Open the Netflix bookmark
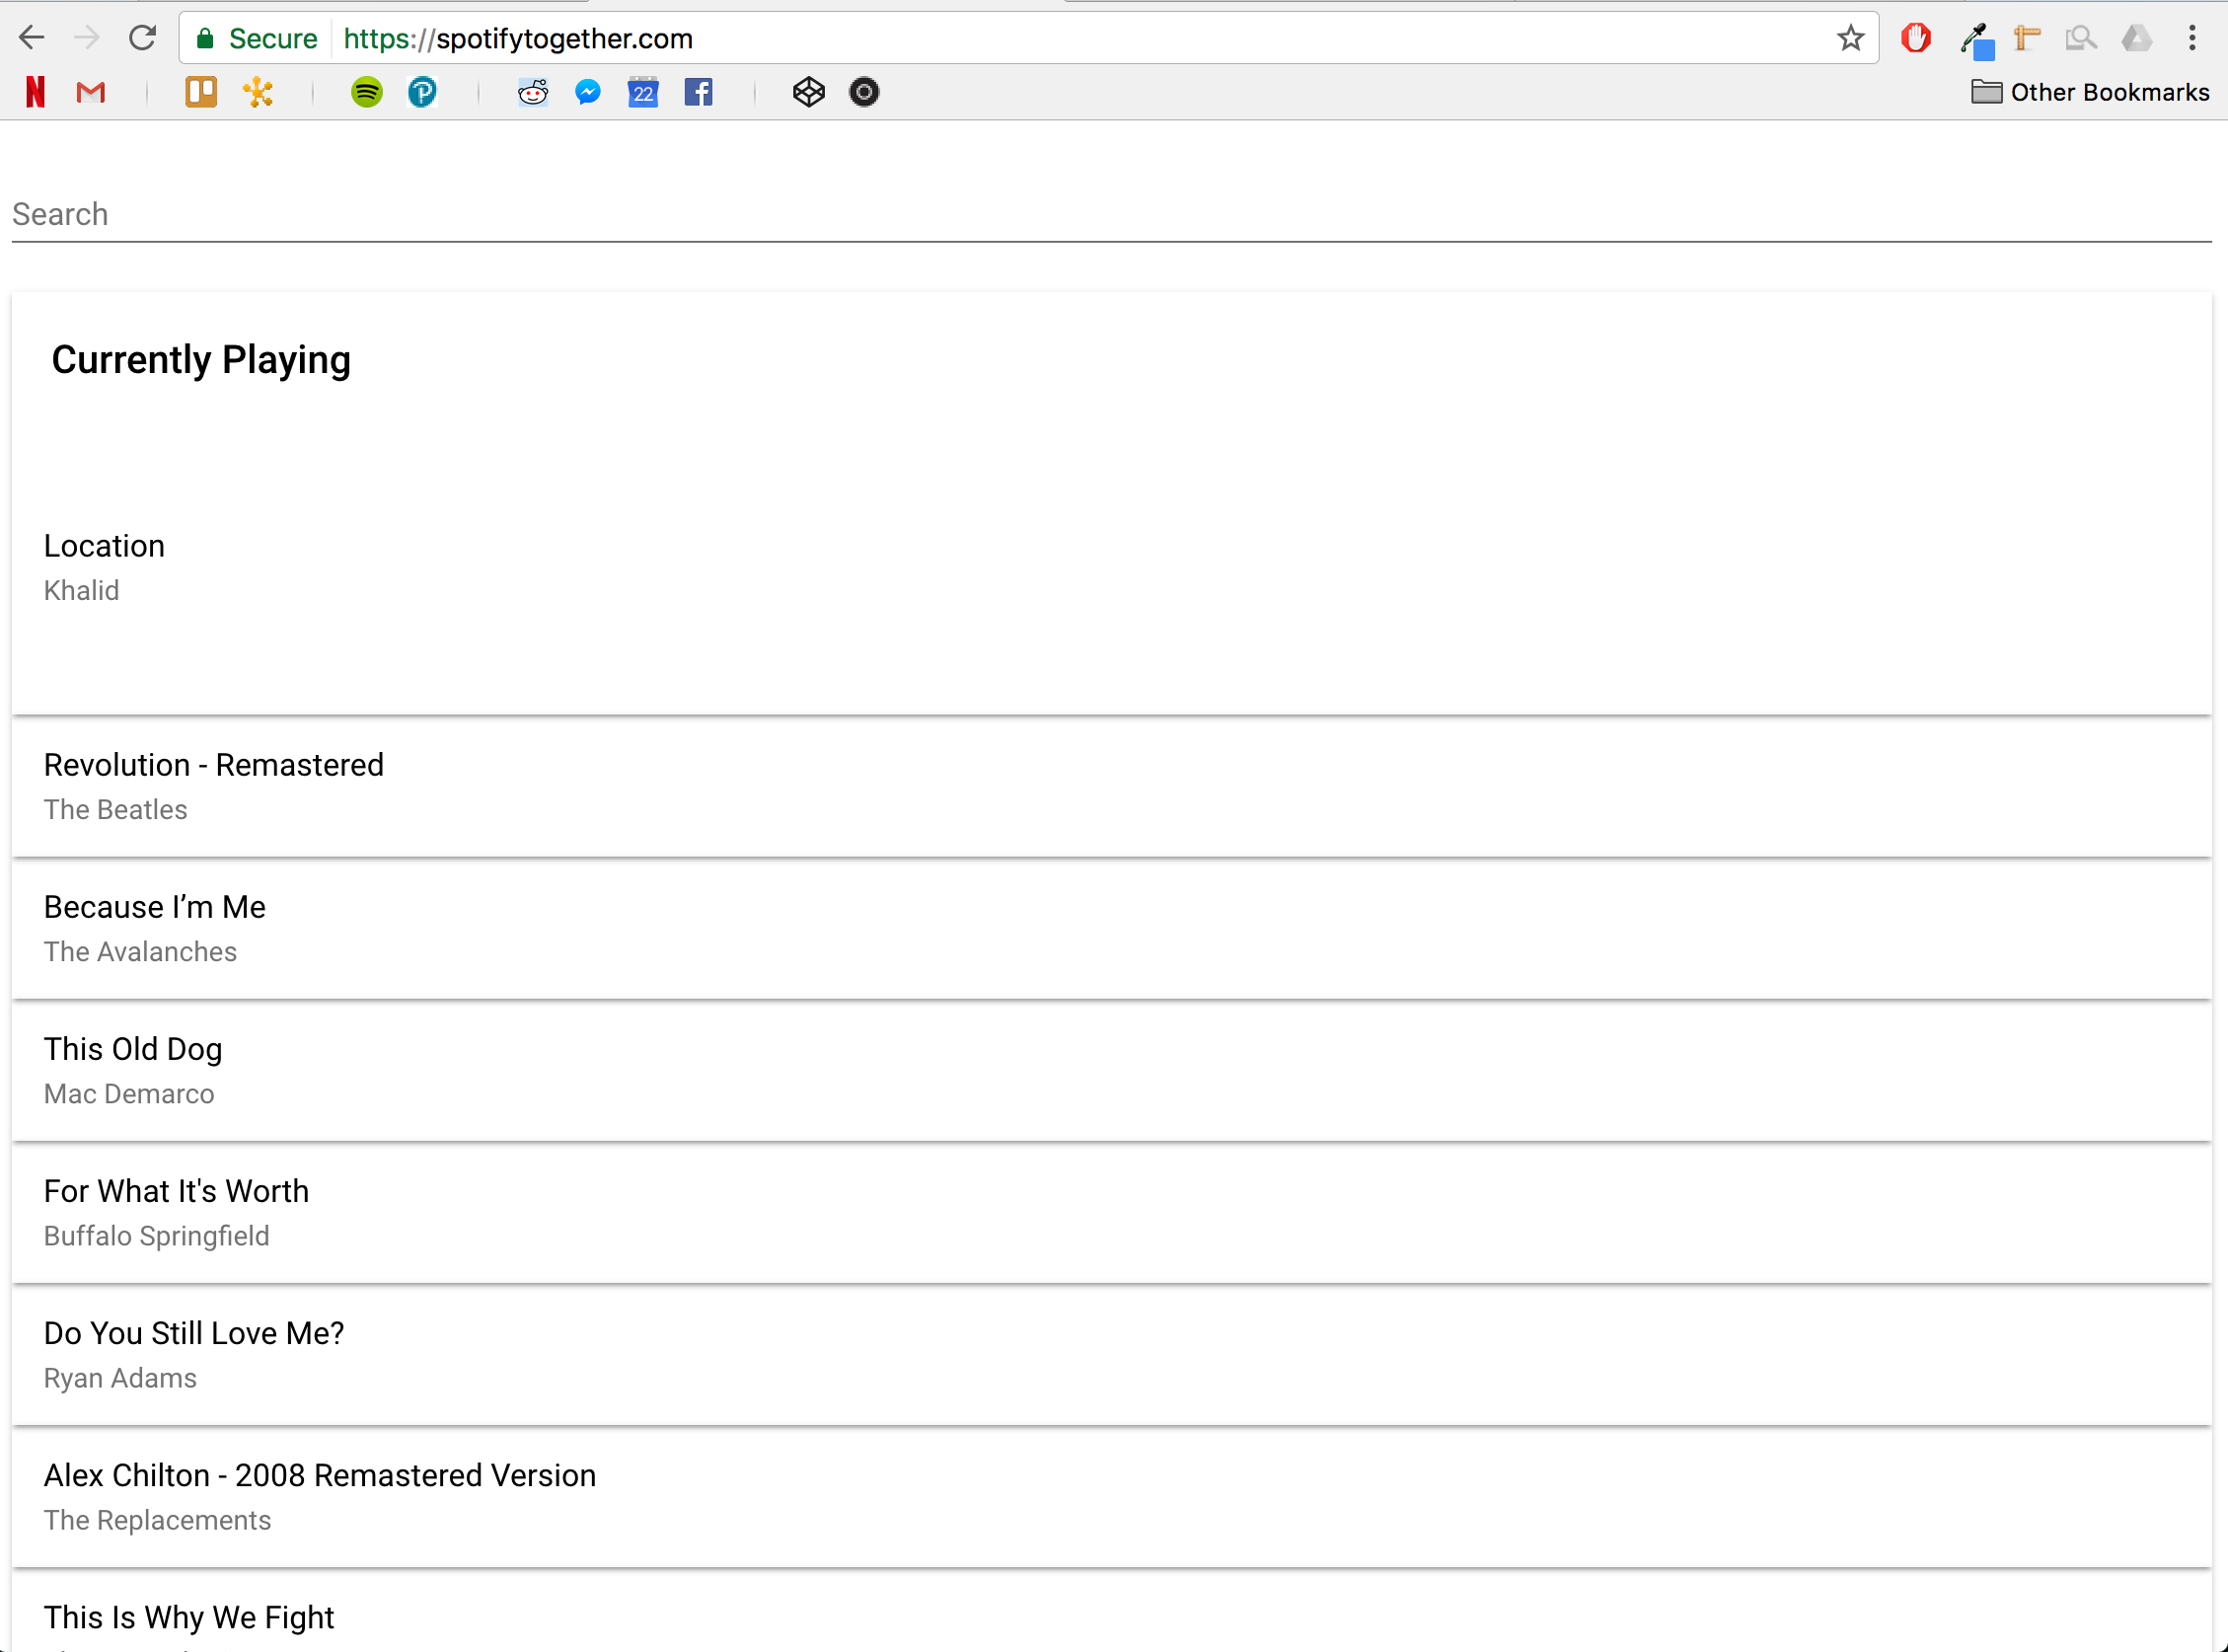2228x1652 pixels. (x=35, y=92)
